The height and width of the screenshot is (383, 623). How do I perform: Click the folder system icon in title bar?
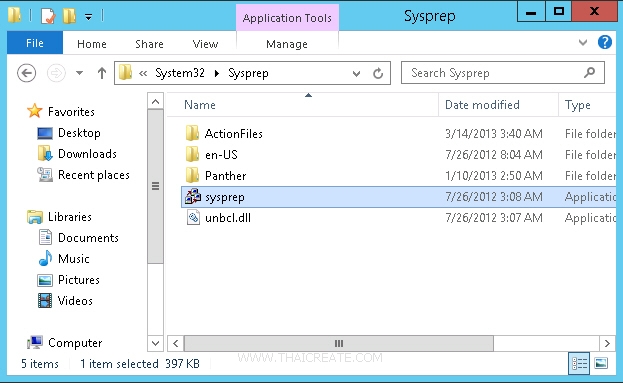click(15, 15)
